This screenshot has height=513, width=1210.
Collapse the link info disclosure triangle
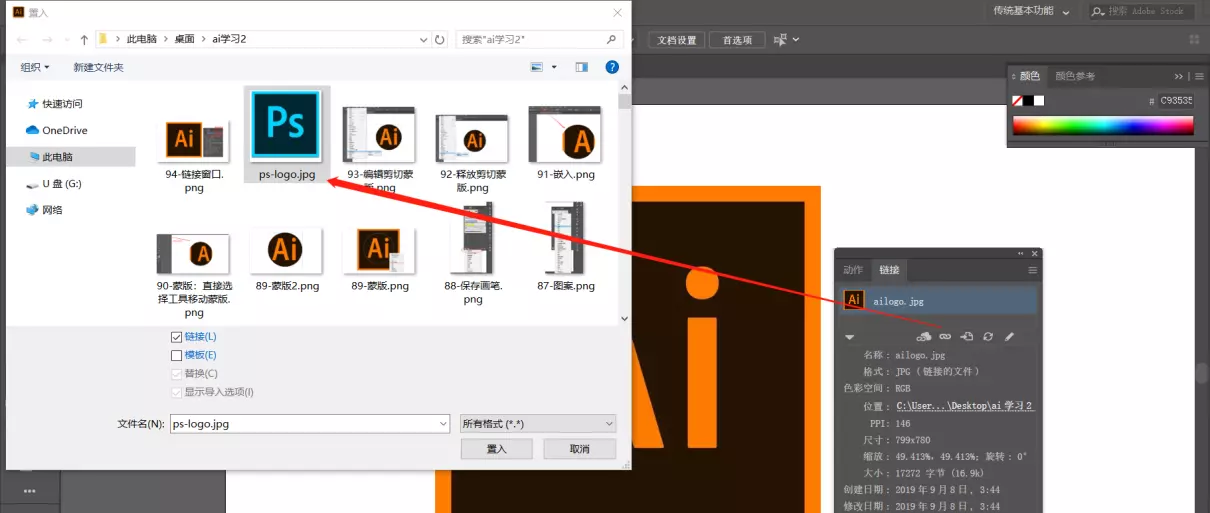click(850, 337)
